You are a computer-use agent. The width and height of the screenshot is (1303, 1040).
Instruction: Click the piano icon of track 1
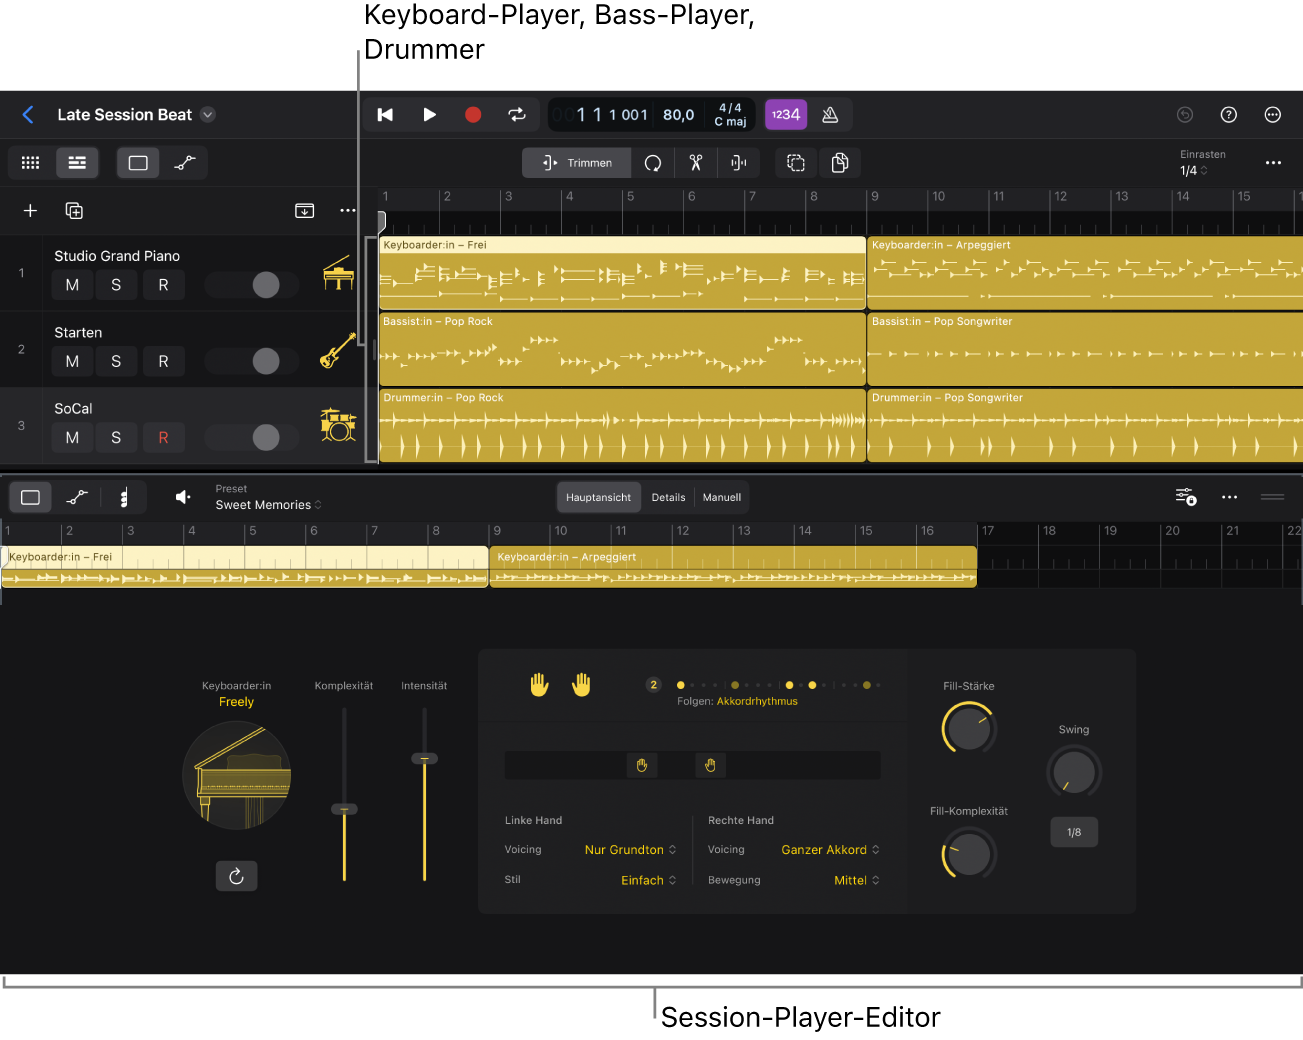(x=338, y=273)
